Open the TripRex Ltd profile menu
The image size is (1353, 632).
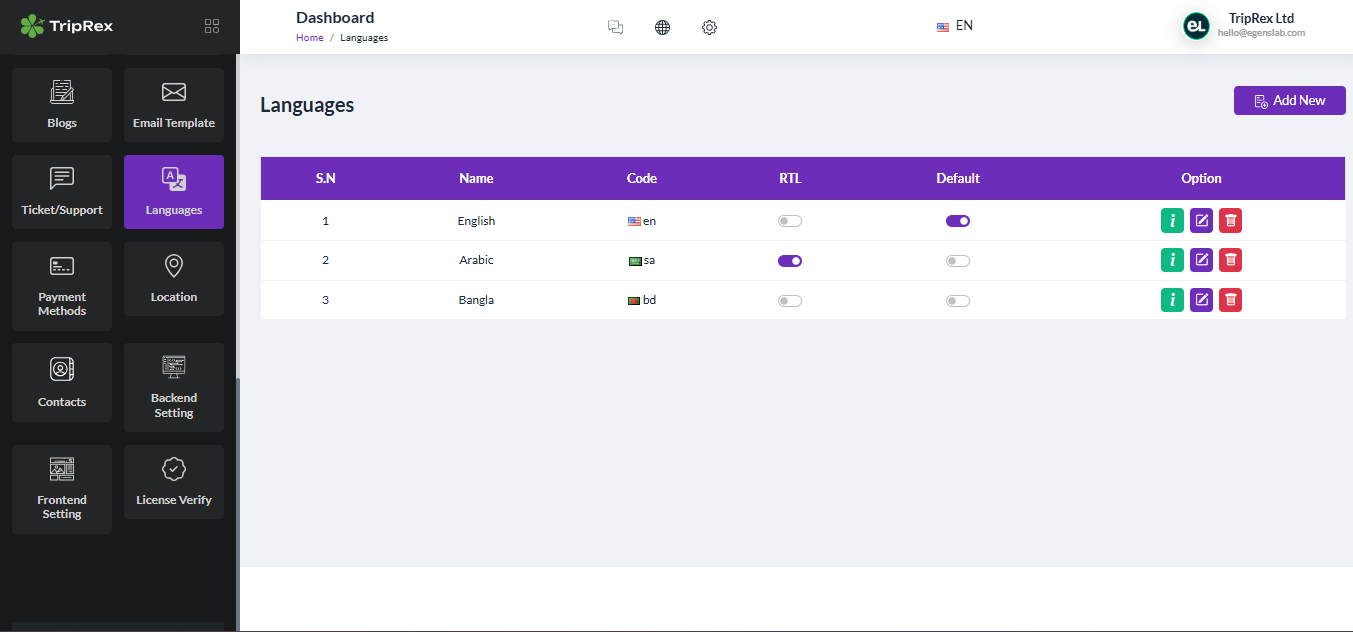pos(1243,25)
